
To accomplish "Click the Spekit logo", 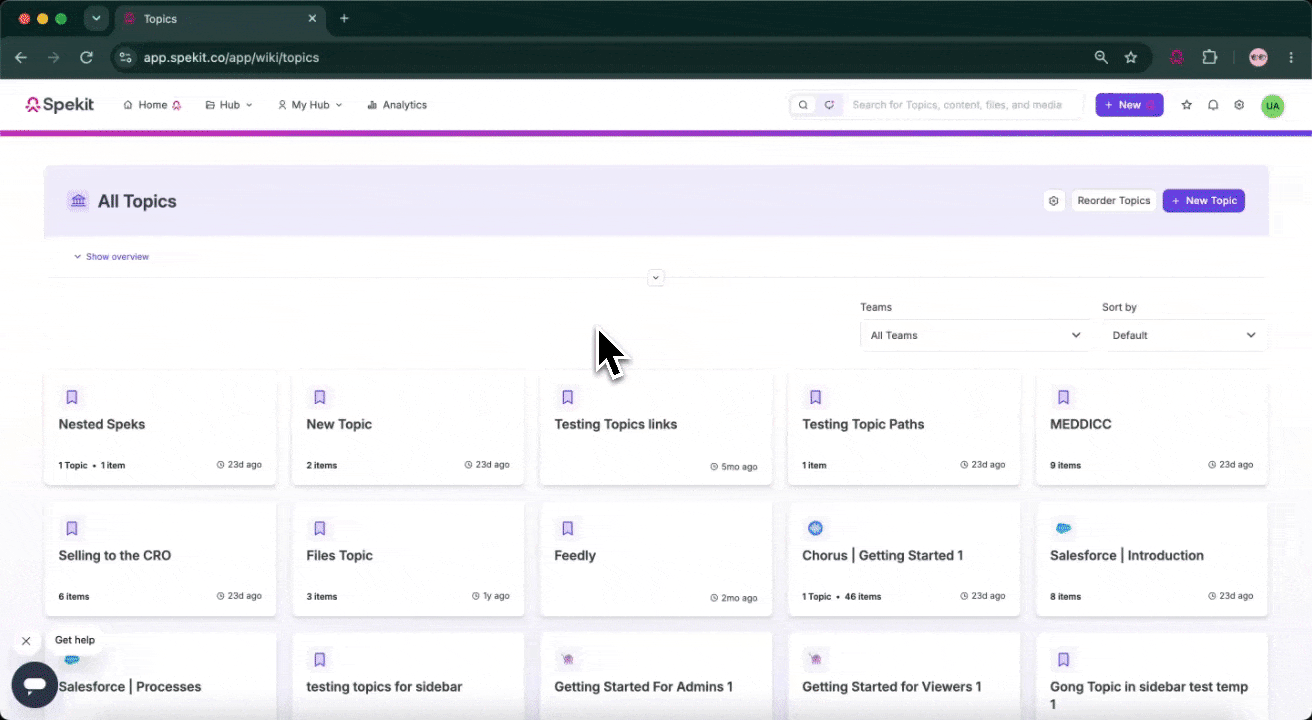I will [x=60, y=104].
